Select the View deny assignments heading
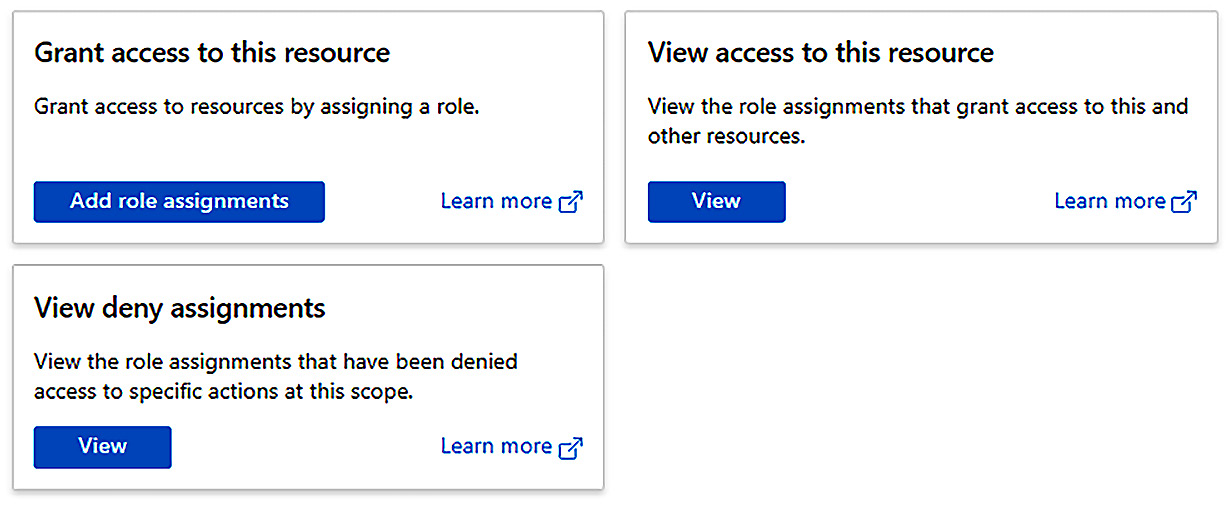This screenshot has height=505, width=1232. [x=180, y=308]
